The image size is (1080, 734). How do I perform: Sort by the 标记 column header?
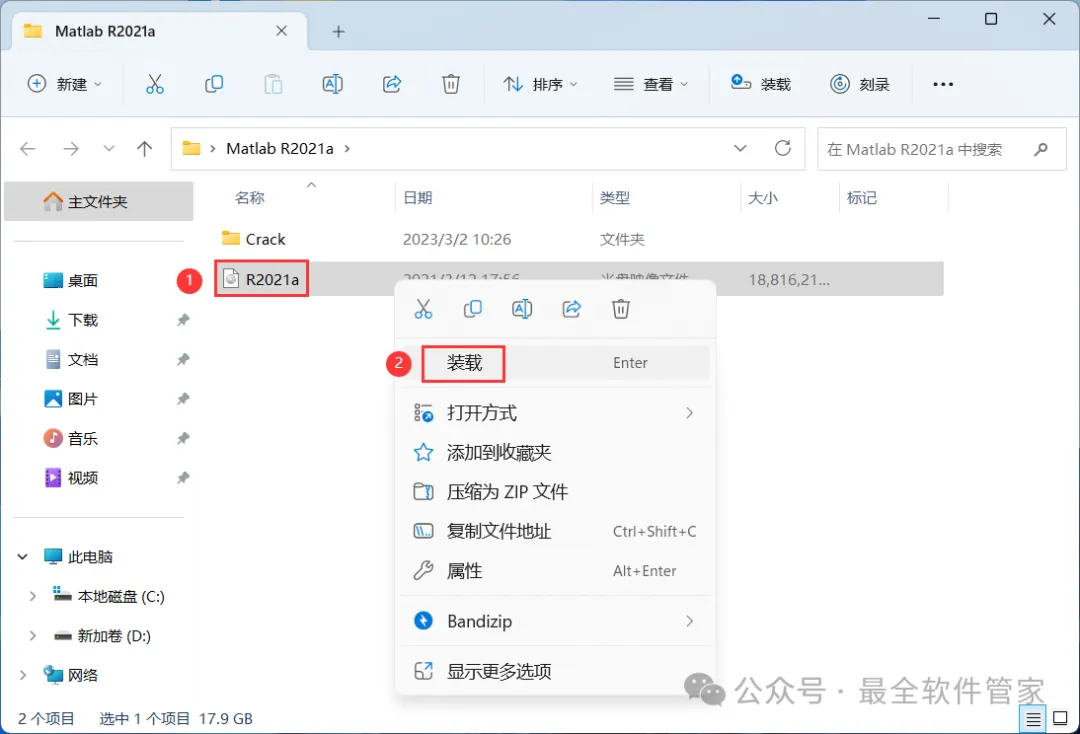click(862, 198)
